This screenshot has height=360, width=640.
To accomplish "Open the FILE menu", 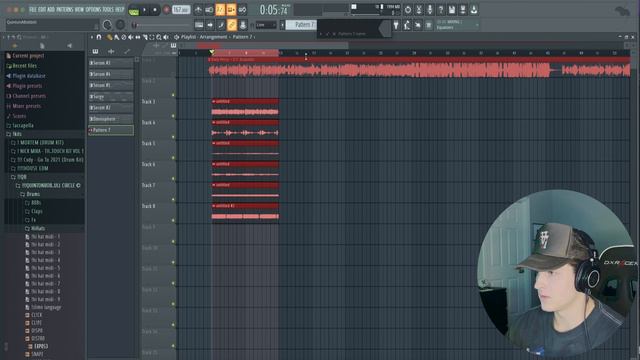I will coord(32,9).
